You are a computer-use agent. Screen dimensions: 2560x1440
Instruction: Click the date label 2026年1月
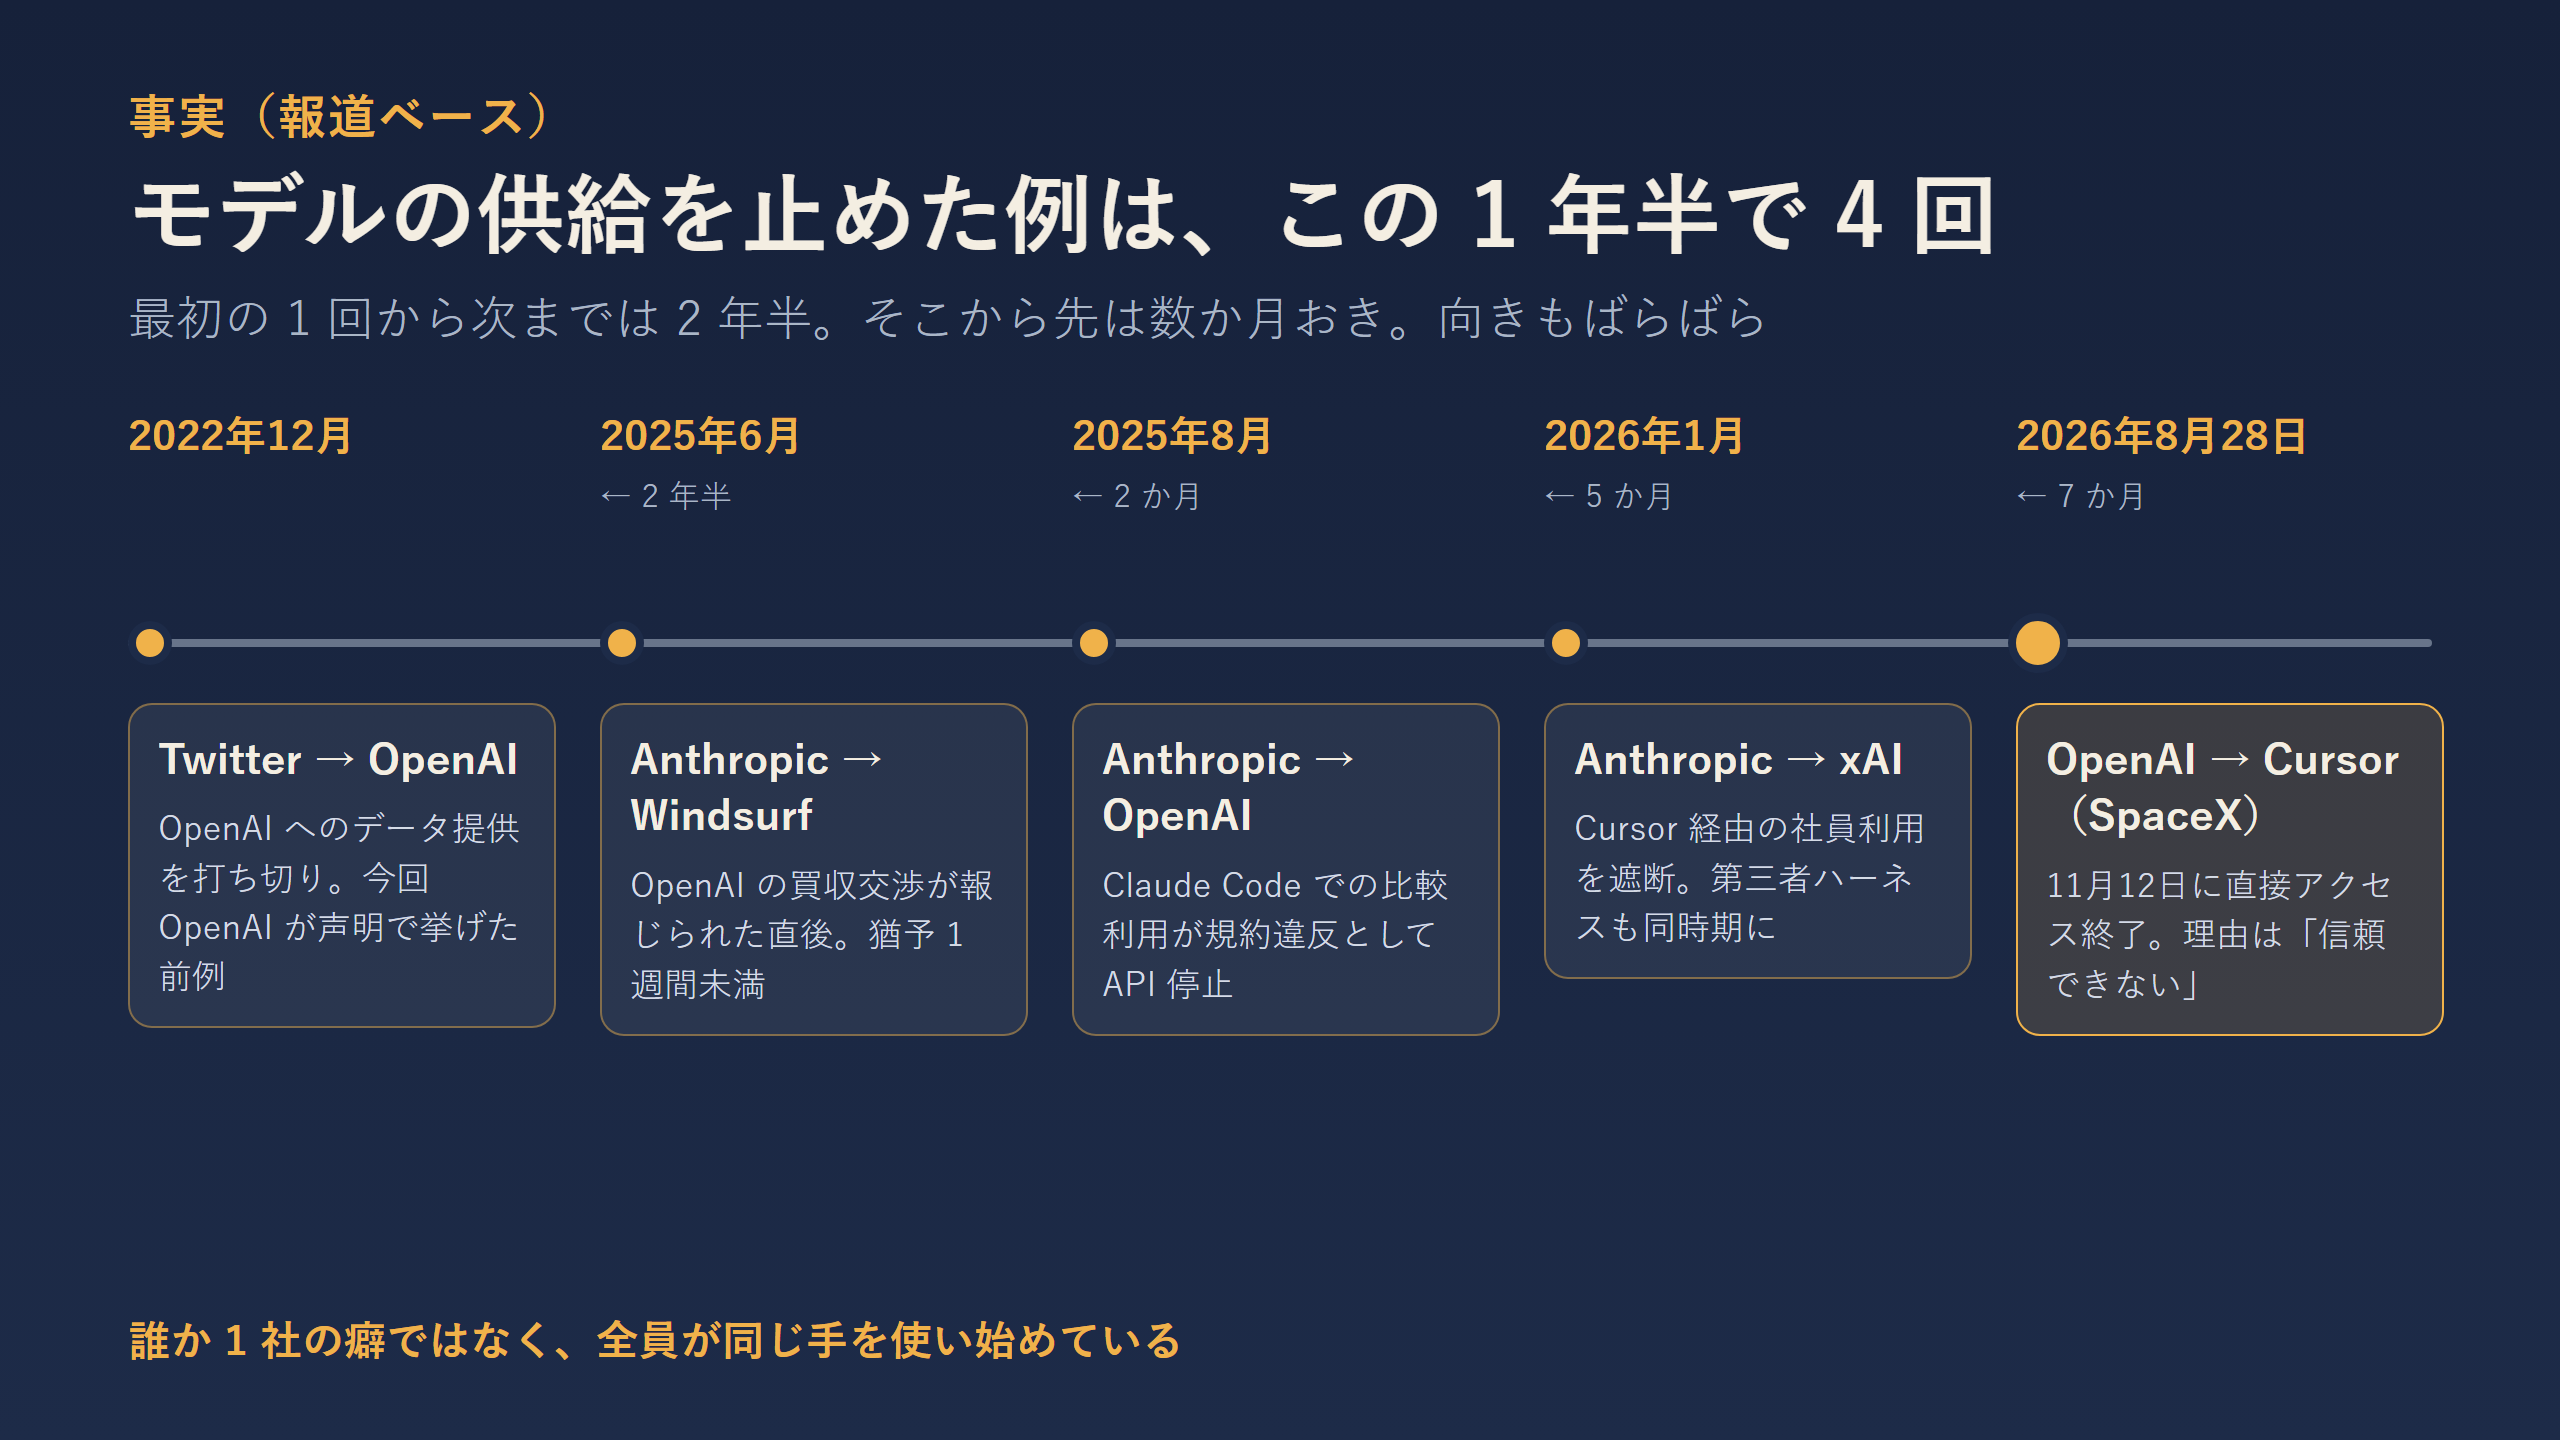(x=1644, y=436)
